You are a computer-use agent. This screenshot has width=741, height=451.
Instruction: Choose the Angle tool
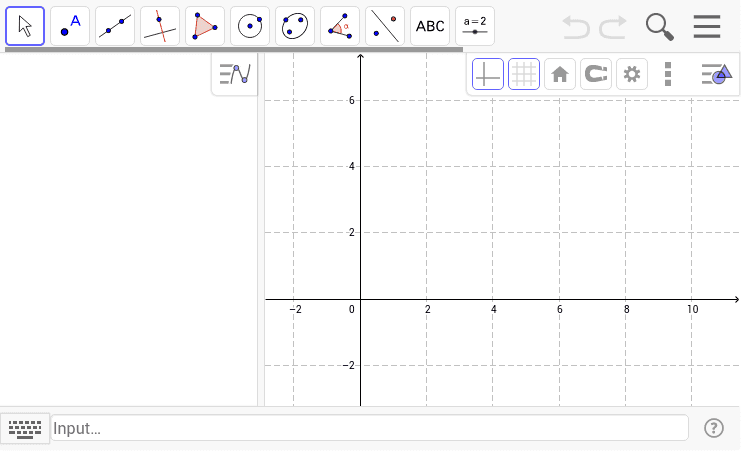coord(340,26)
